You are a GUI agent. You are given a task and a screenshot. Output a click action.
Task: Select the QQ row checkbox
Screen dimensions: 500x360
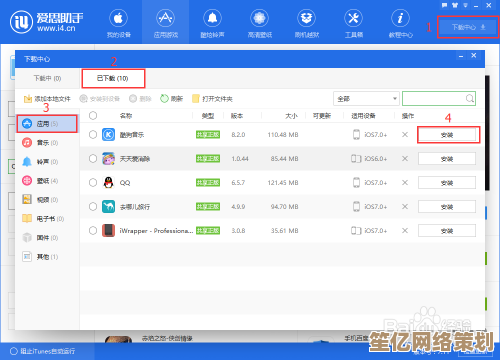(x=93, y=183)
